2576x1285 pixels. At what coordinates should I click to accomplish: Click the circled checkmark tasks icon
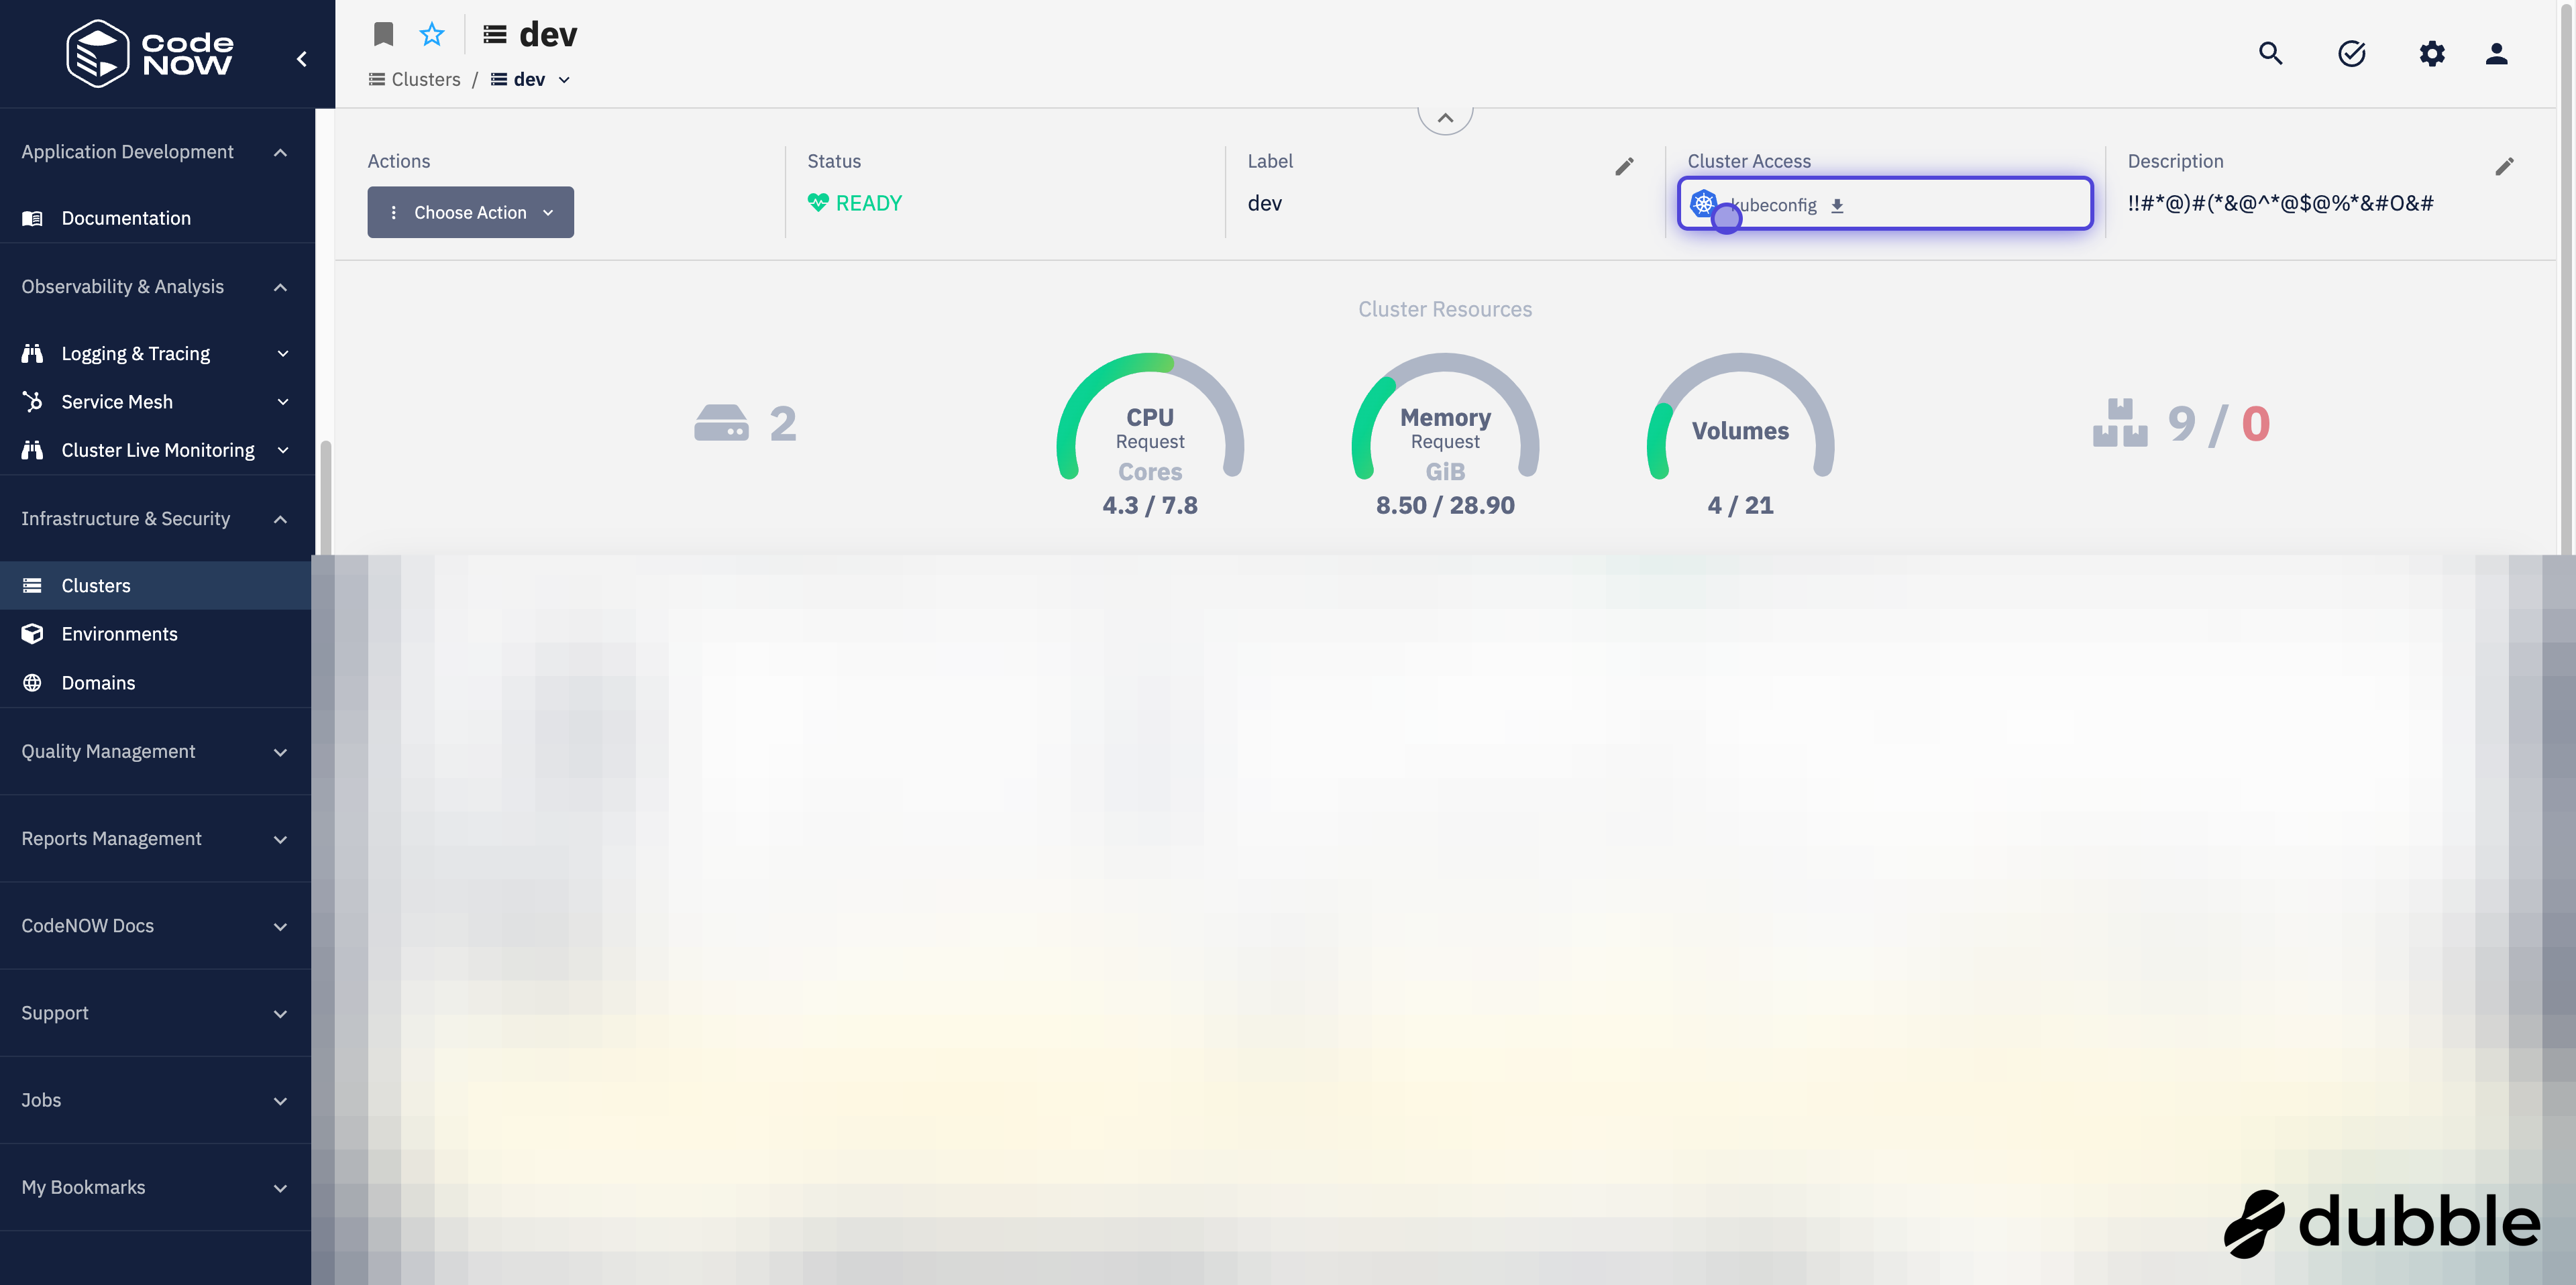(x=2351, y=54)
